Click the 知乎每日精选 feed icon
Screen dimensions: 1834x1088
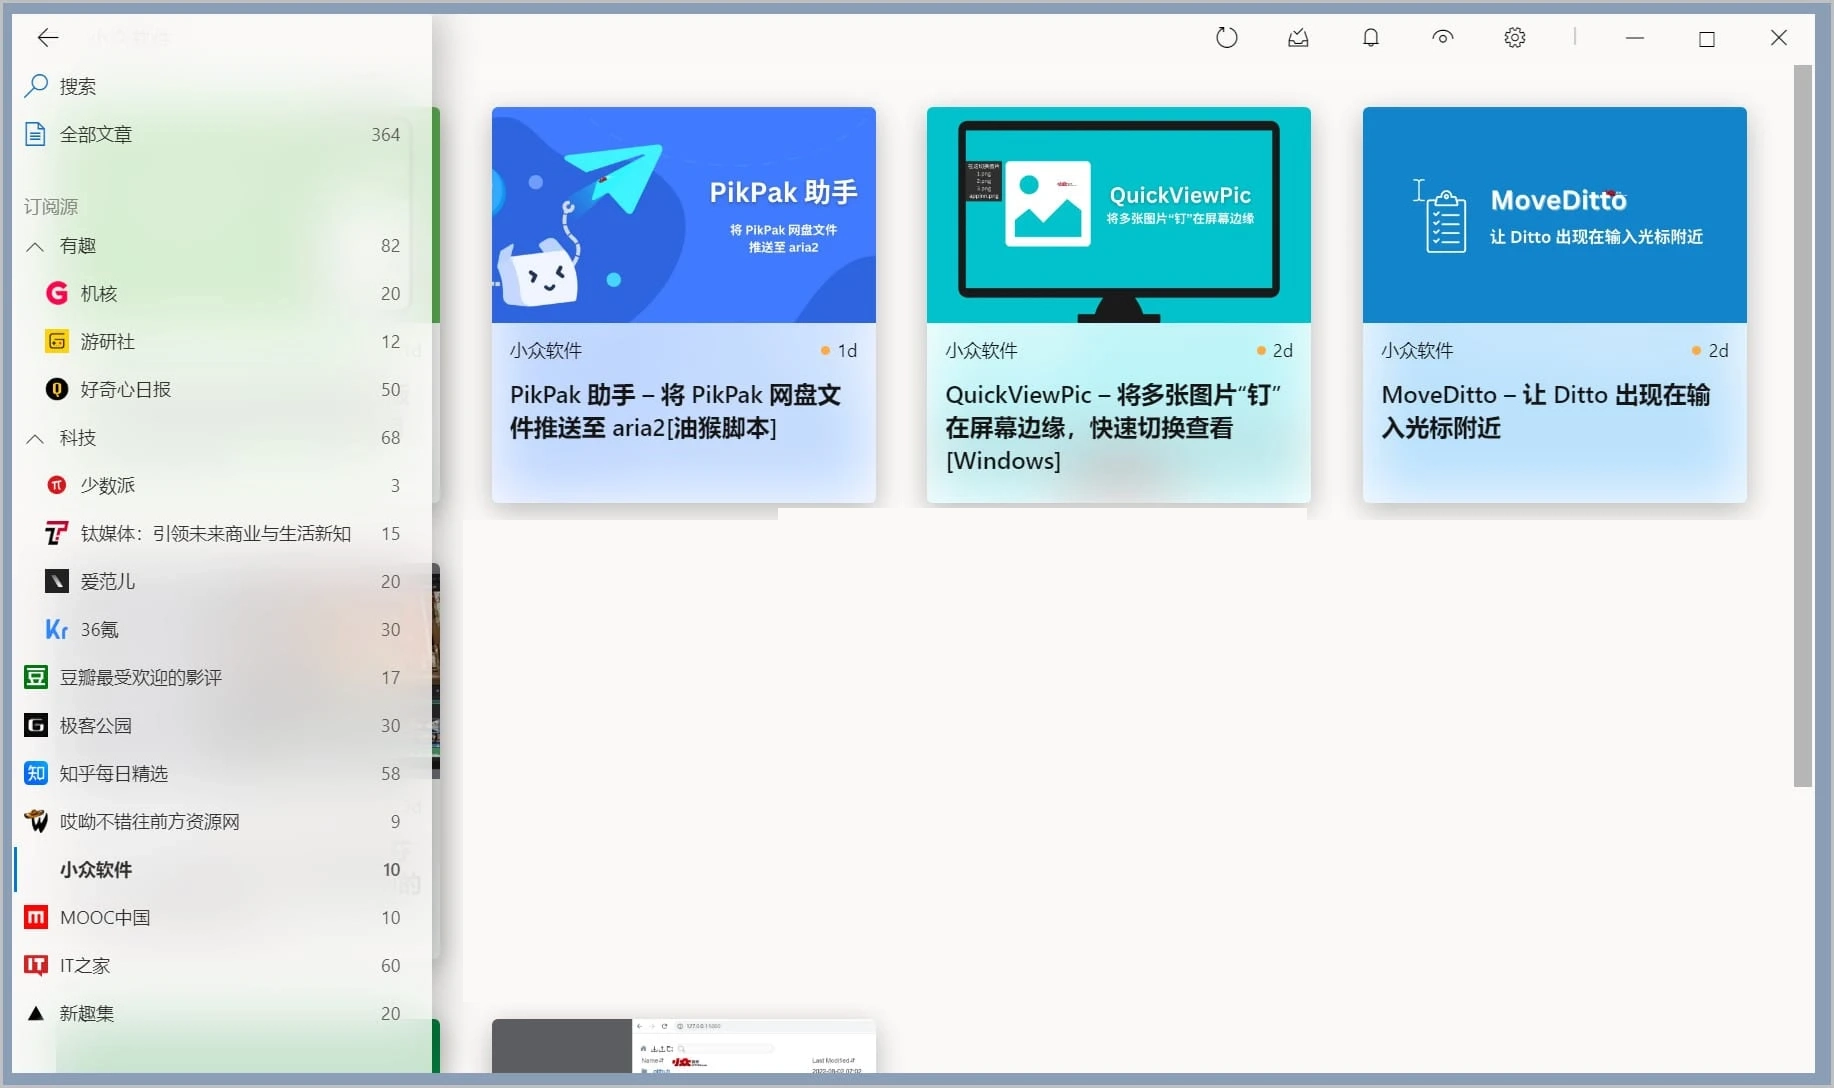[x=36, y=773]
